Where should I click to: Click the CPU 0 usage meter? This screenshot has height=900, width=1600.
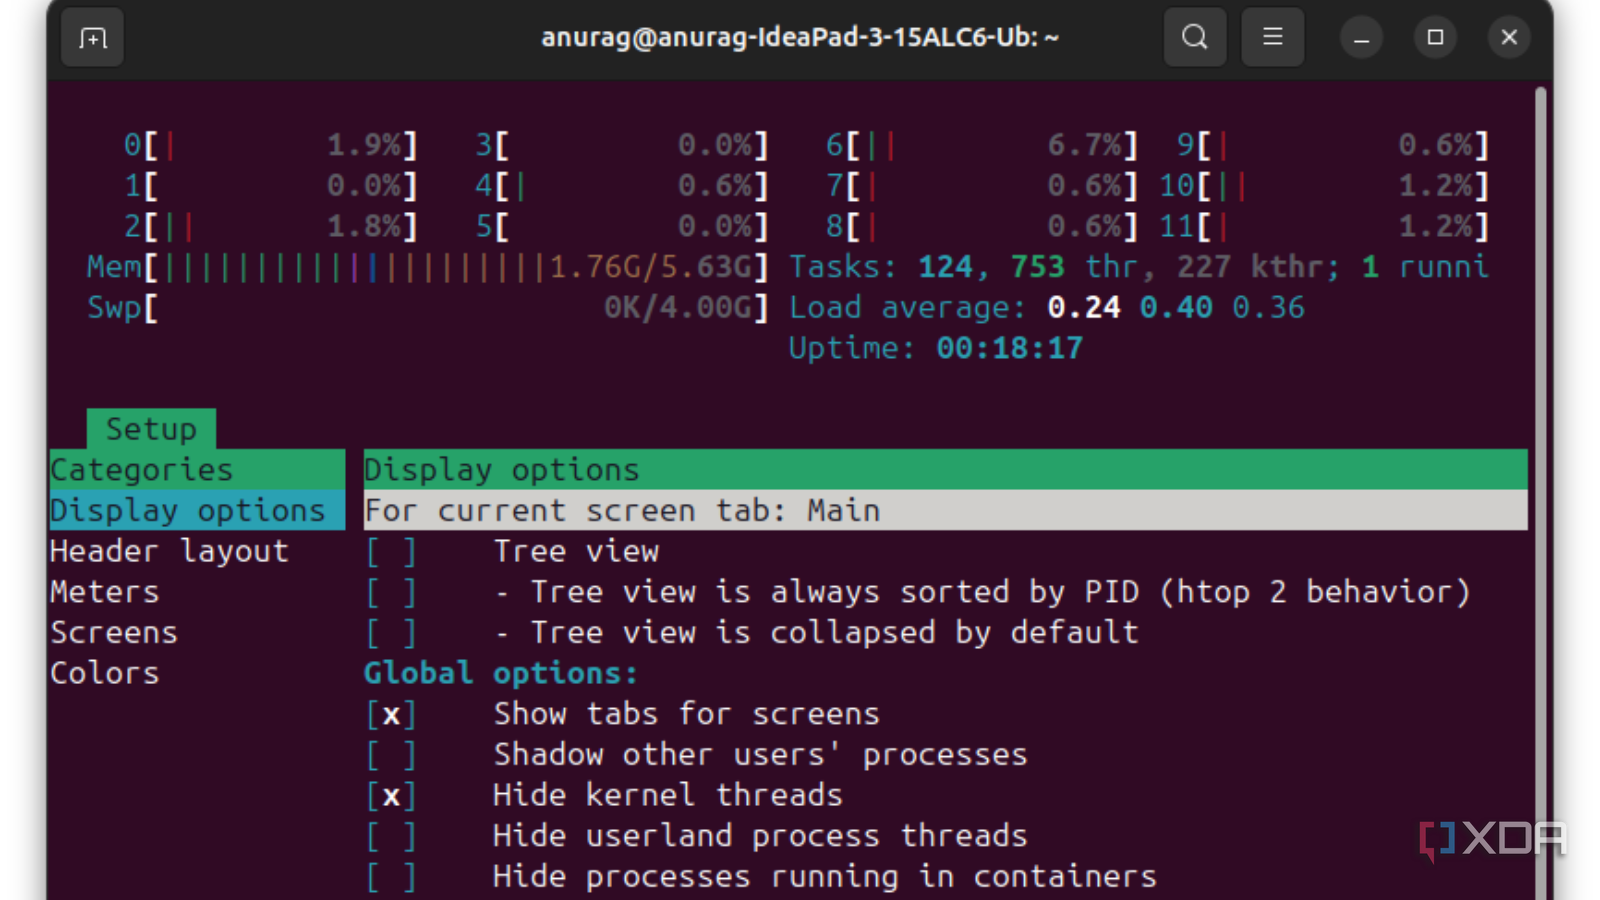(x=270, y=146)
